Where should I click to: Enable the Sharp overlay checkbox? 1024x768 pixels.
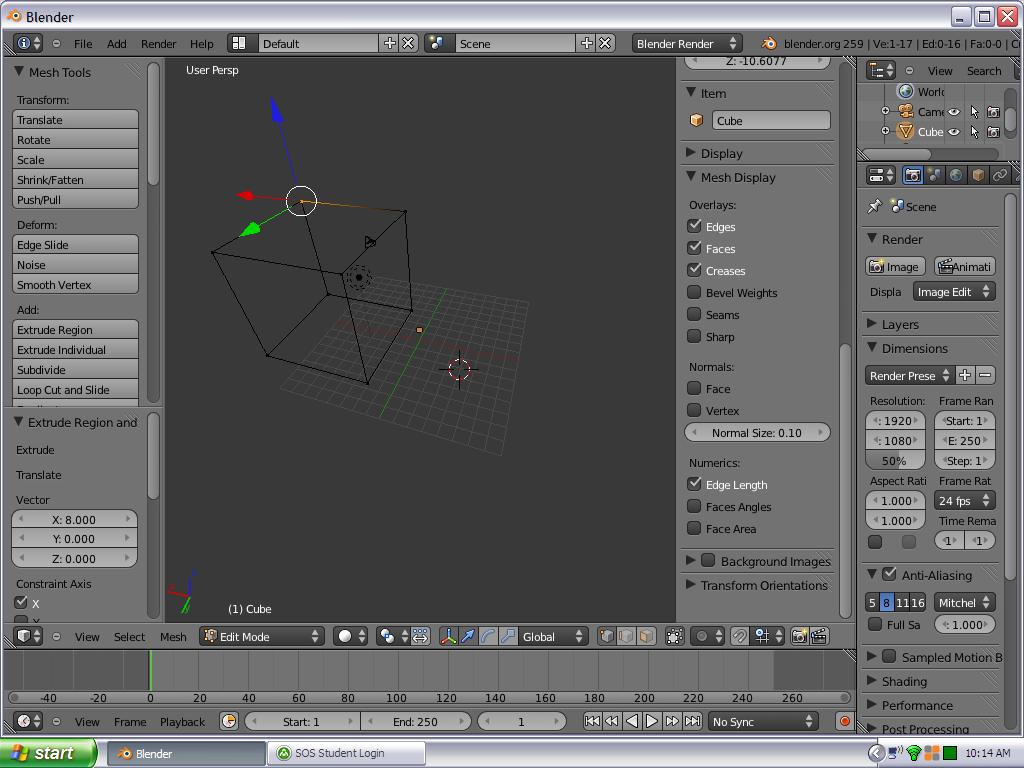(695, 336)
